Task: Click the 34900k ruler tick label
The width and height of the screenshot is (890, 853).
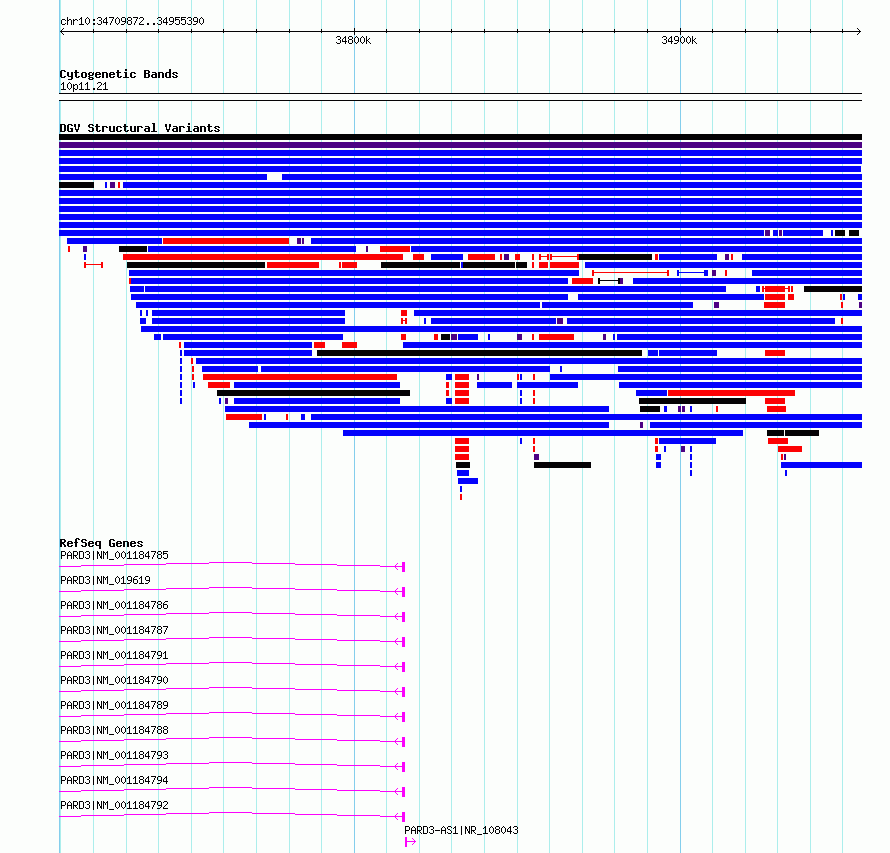Action: pyautogui.click(x=679, y=40)
